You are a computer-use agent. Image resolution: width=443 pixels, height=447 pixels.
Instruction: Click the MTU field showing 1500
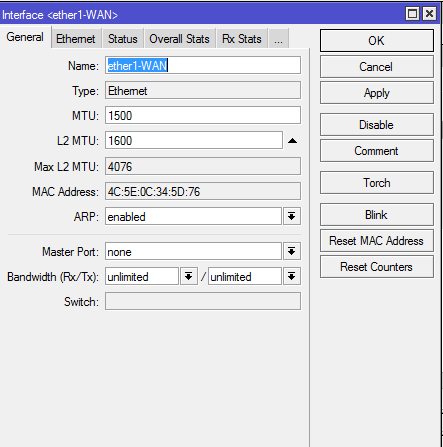coord(203,115)
